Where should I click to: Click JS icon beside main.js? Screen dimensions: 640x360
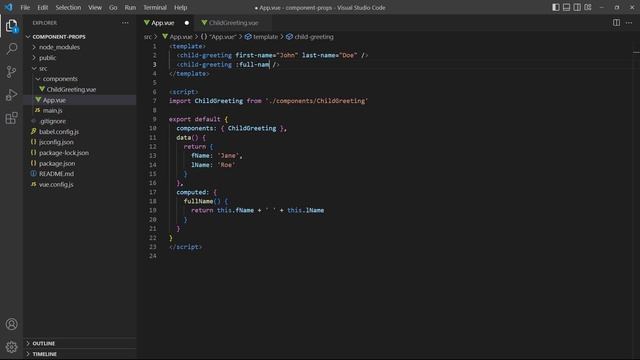tap(38, 110)
